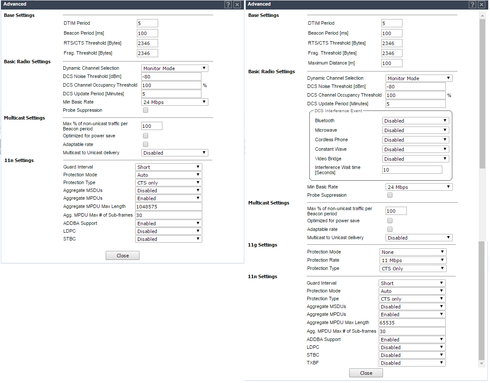
Task: Toggle Probe Suppression checkbox in left dialog
Action: [x=146, y=110]
